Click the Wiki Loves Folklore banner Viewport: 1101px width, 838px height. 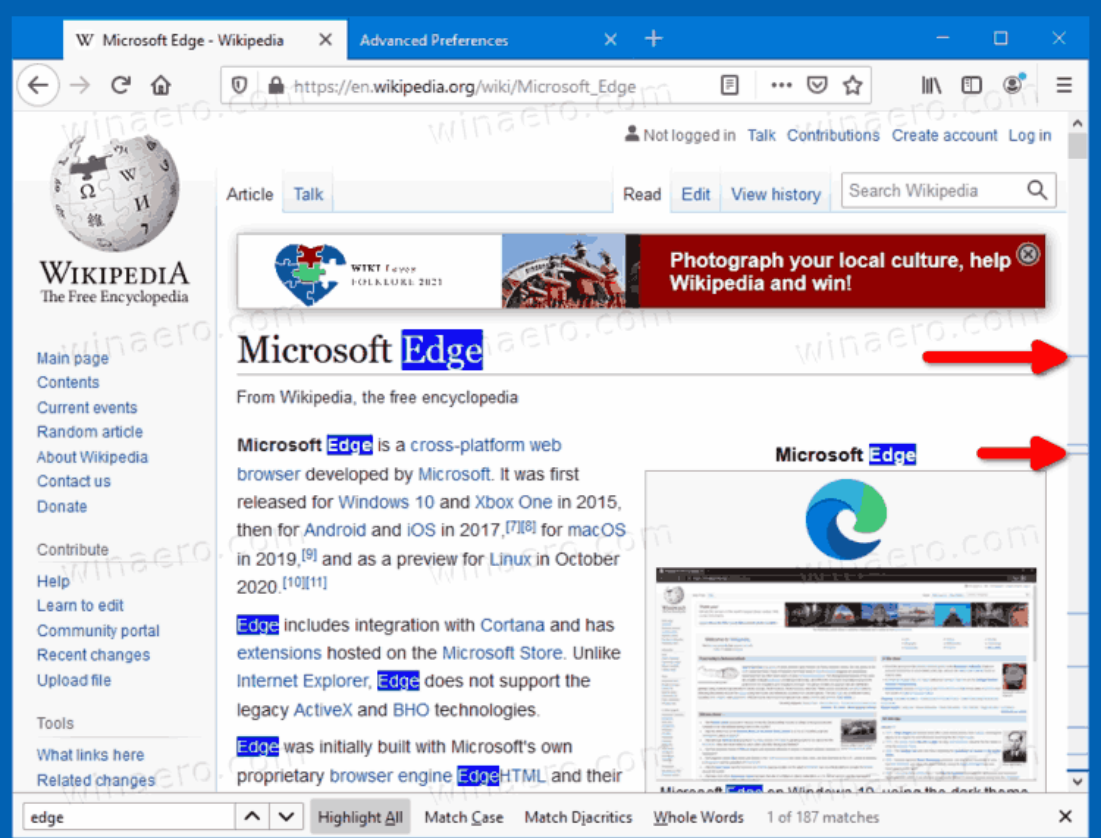click(640, 271)
